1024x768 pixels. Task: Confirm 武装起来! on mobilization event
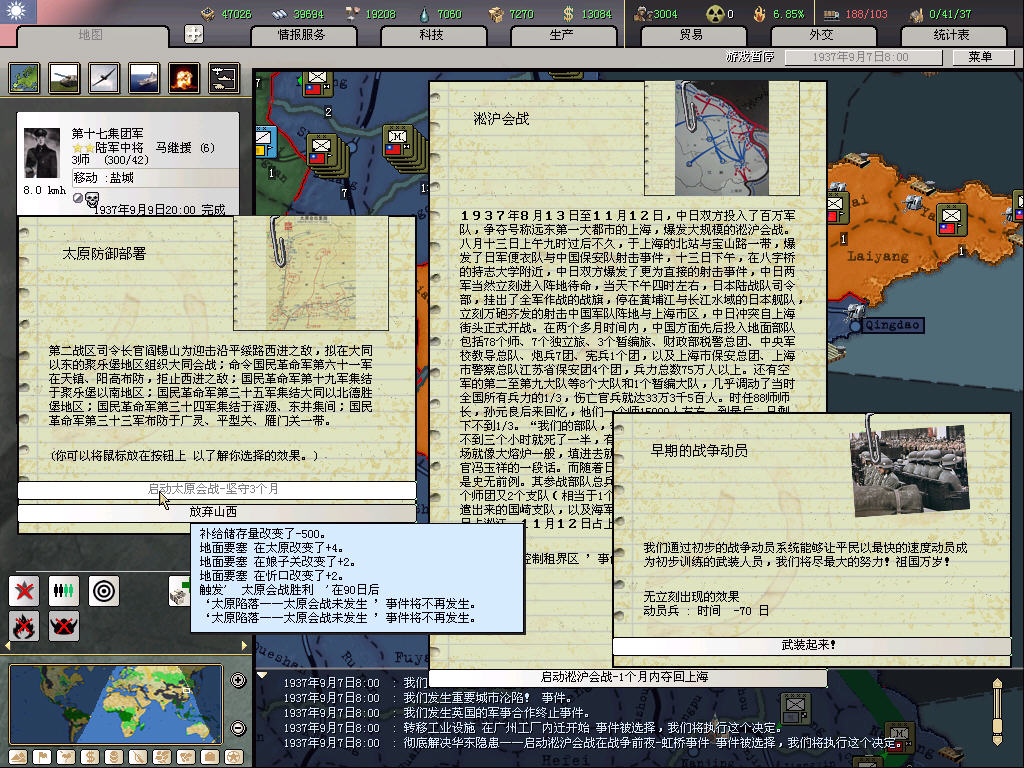(811, 645)
